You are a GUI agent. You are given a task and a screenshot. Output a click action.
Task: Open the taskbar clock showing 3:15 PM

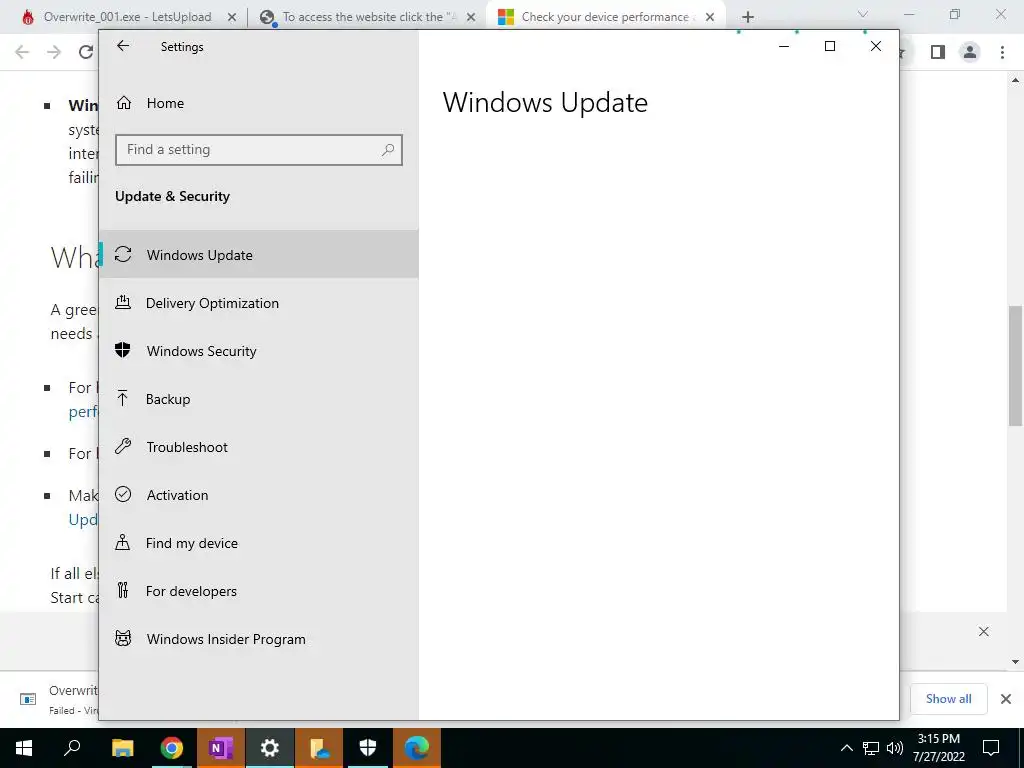938,748
